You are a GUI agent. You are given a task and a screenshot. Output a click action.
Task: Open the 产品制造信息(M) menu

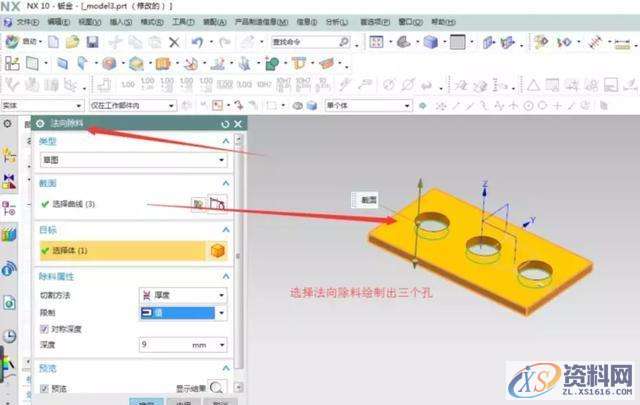261,22
